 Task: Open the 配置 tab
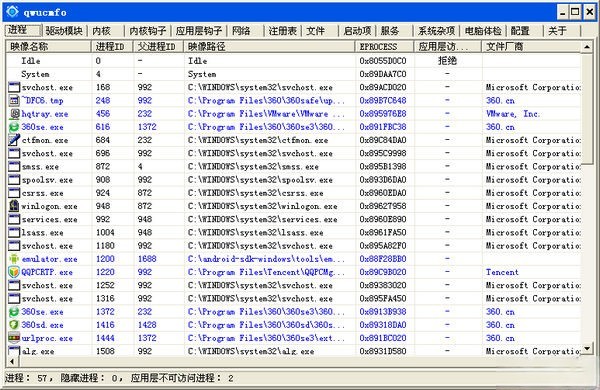click(x=525, y=31)
